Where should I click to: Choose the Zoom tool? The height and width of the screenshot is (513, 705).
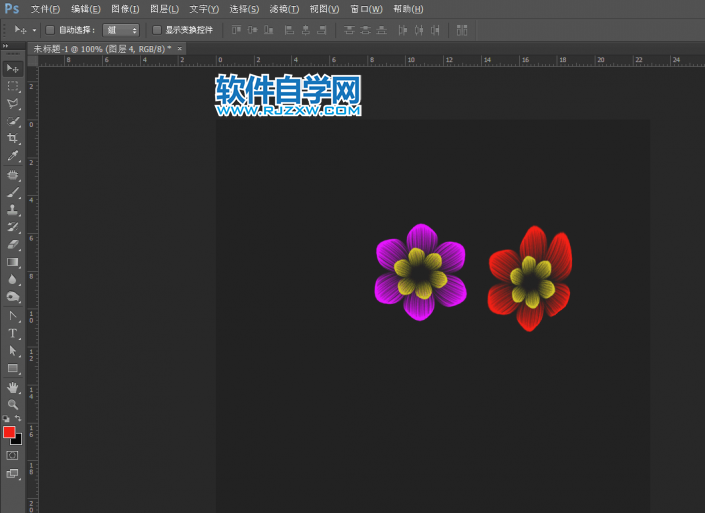(x=13, y=404)
